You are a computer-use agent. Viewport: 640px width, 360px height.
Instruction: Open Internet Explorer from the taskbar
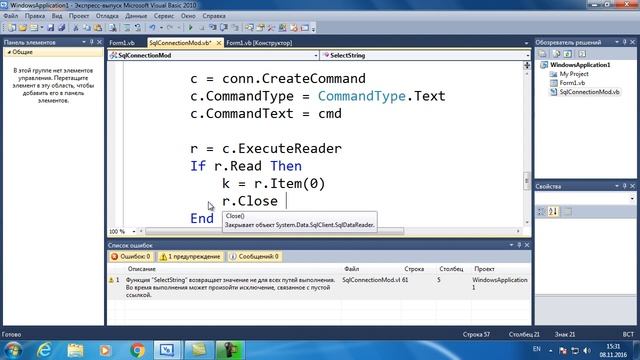click(44, 350)
